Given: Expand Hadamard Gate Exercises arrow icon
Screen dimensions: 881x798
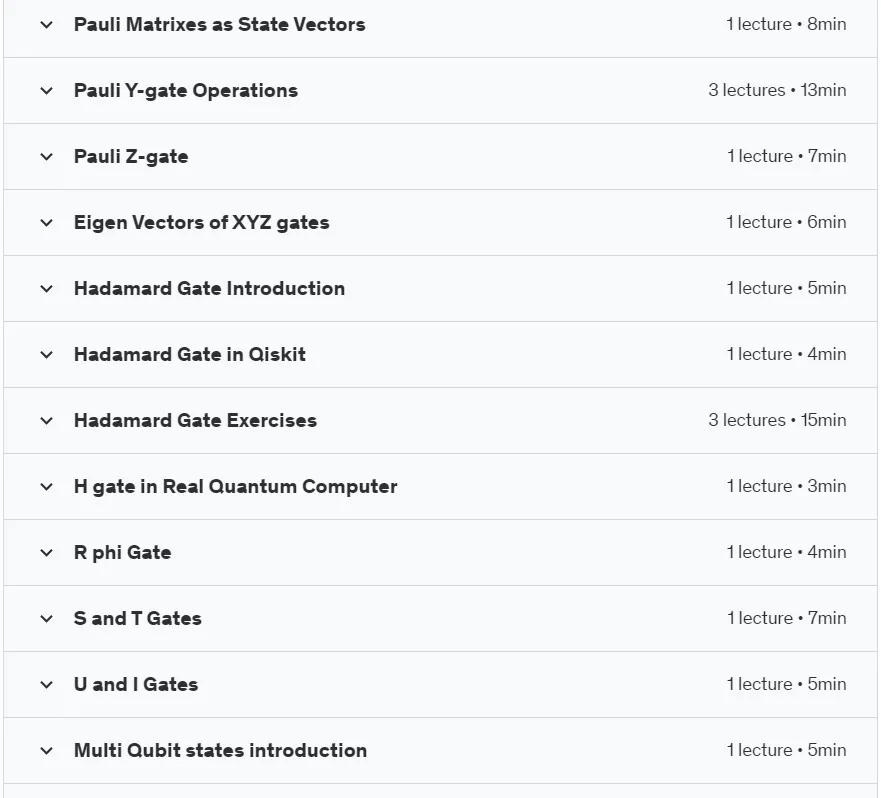Looking at the screenshot, I should pyautogui.click(x=47, y=420).
